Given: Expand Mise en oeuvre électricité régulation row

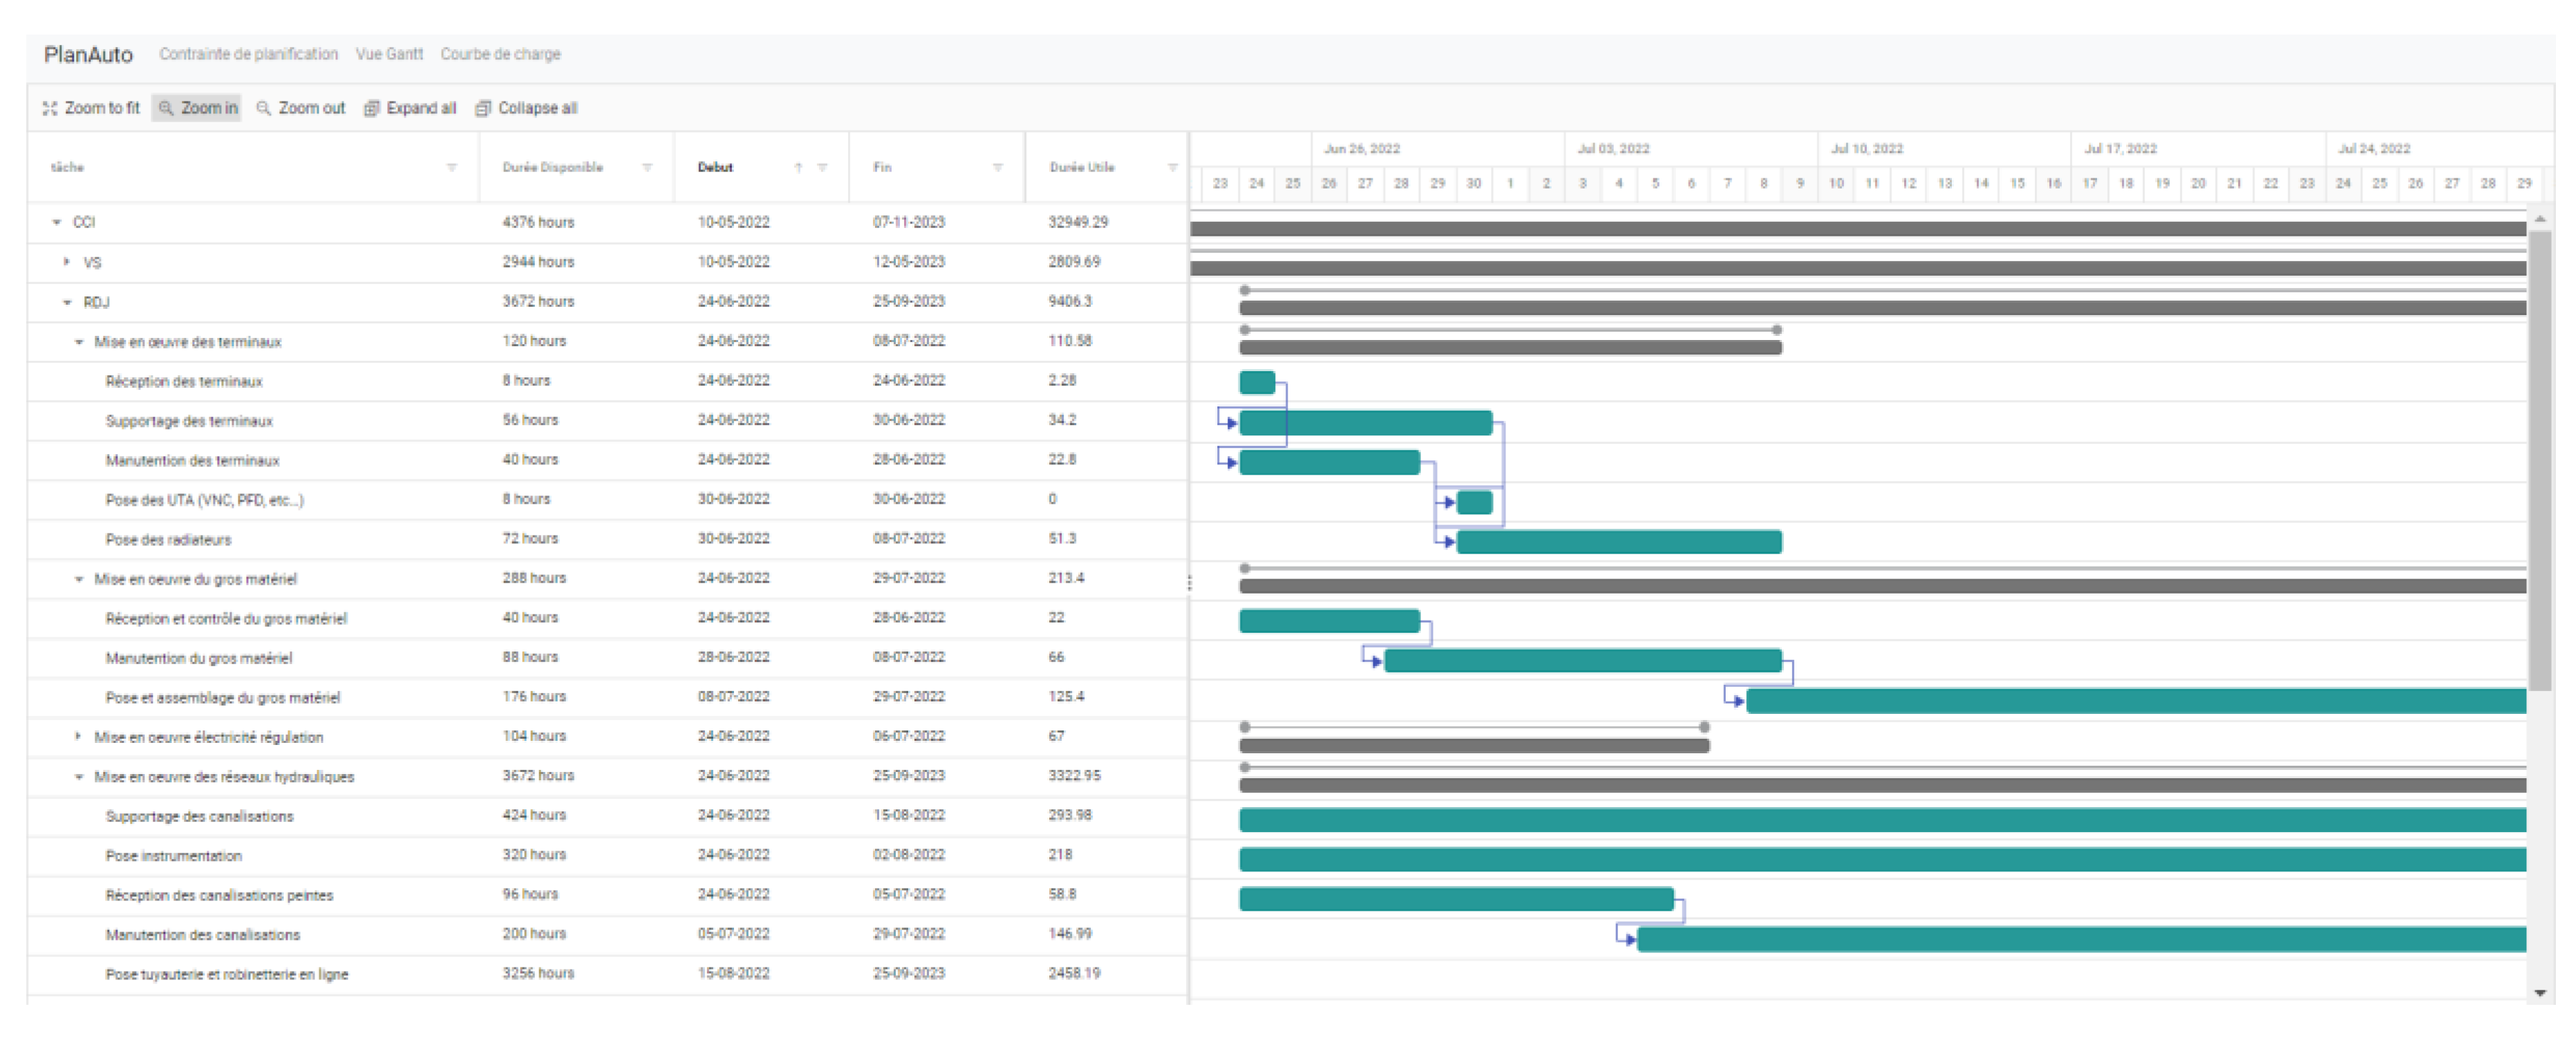Looking at the screenshot, I should click(78, 736).
